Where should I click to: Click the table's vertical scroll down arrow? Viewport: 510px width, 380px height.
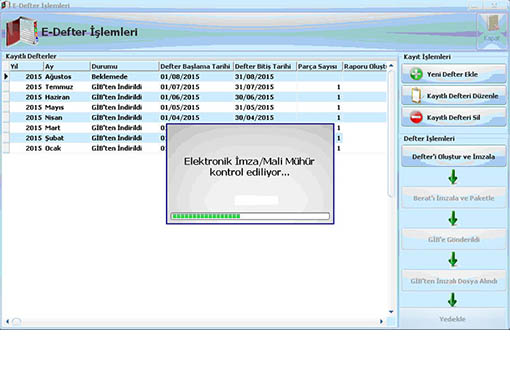(391, 312)
